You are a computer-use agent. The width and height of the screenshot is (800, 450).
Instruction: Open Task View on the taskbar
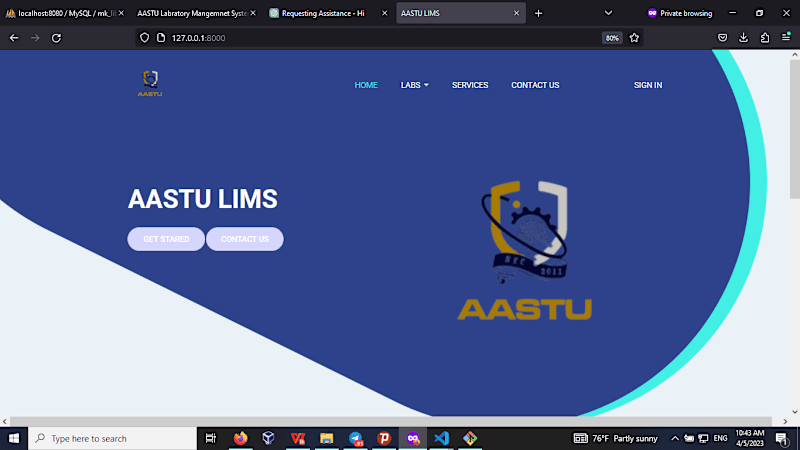[x=211, y=438]
